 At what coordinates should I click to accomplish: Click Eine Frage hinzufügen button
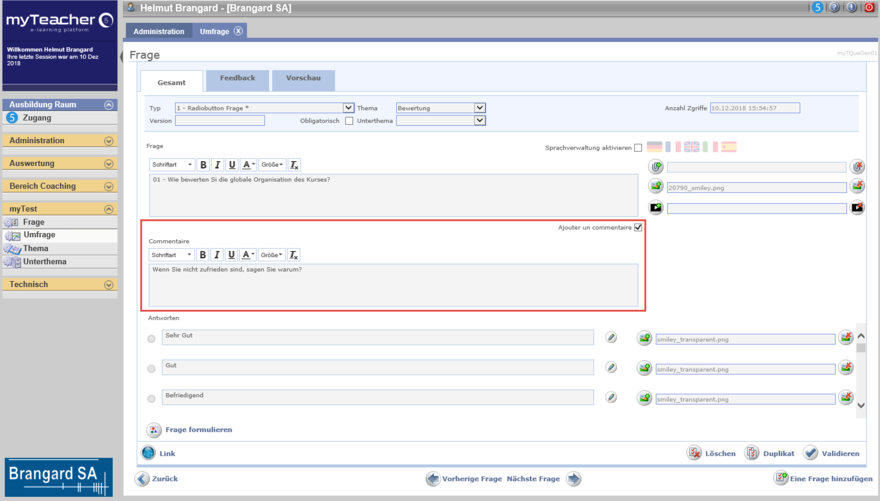816,479
